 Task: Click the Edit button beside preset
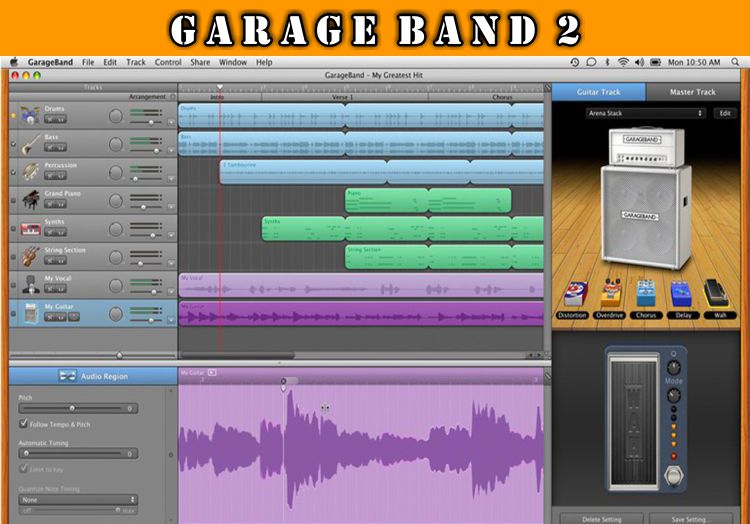click(x=725, y=113)
